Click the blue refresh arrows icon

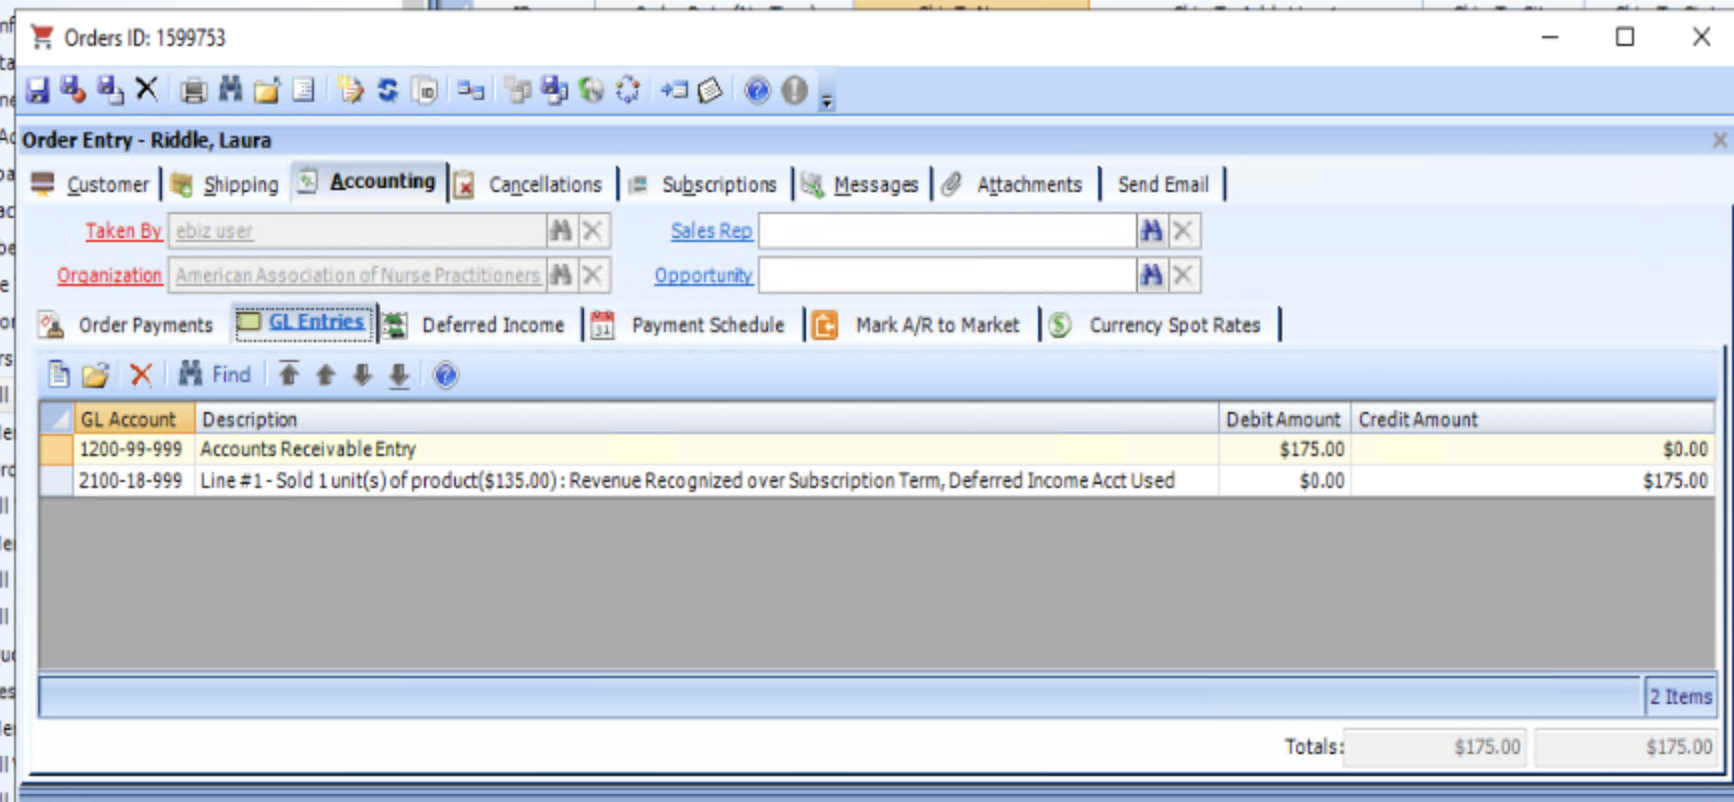(388, 91)
